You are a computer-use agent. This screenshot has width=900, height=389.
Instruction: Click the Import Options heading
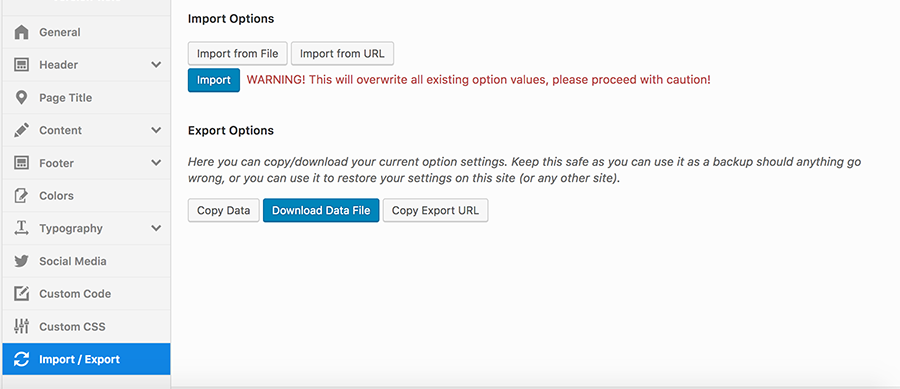[231, 19]
